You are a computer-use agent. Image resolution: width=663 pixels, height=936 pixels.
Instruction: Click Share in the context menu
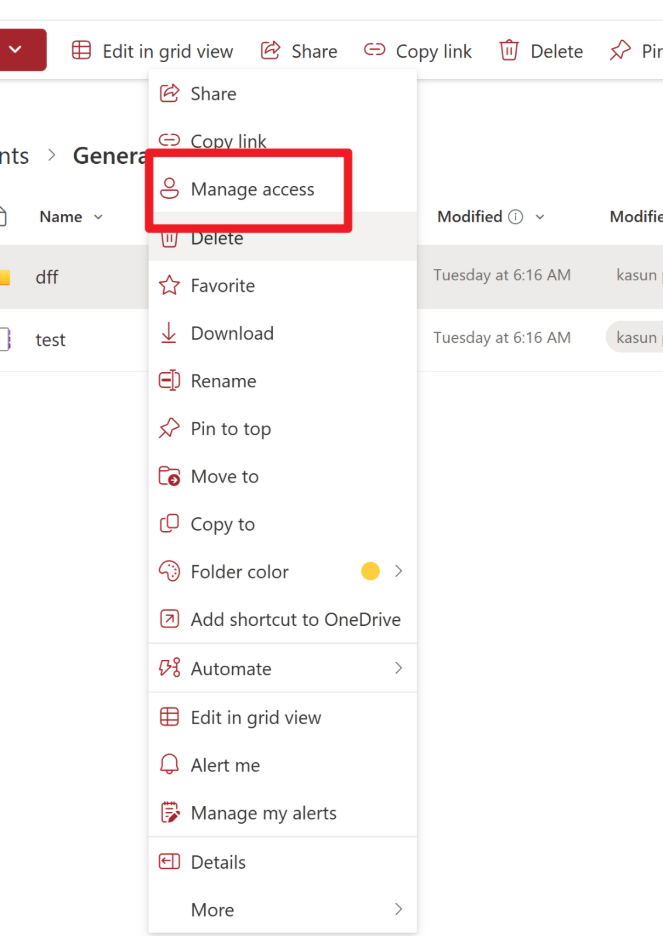pos(282,93)
